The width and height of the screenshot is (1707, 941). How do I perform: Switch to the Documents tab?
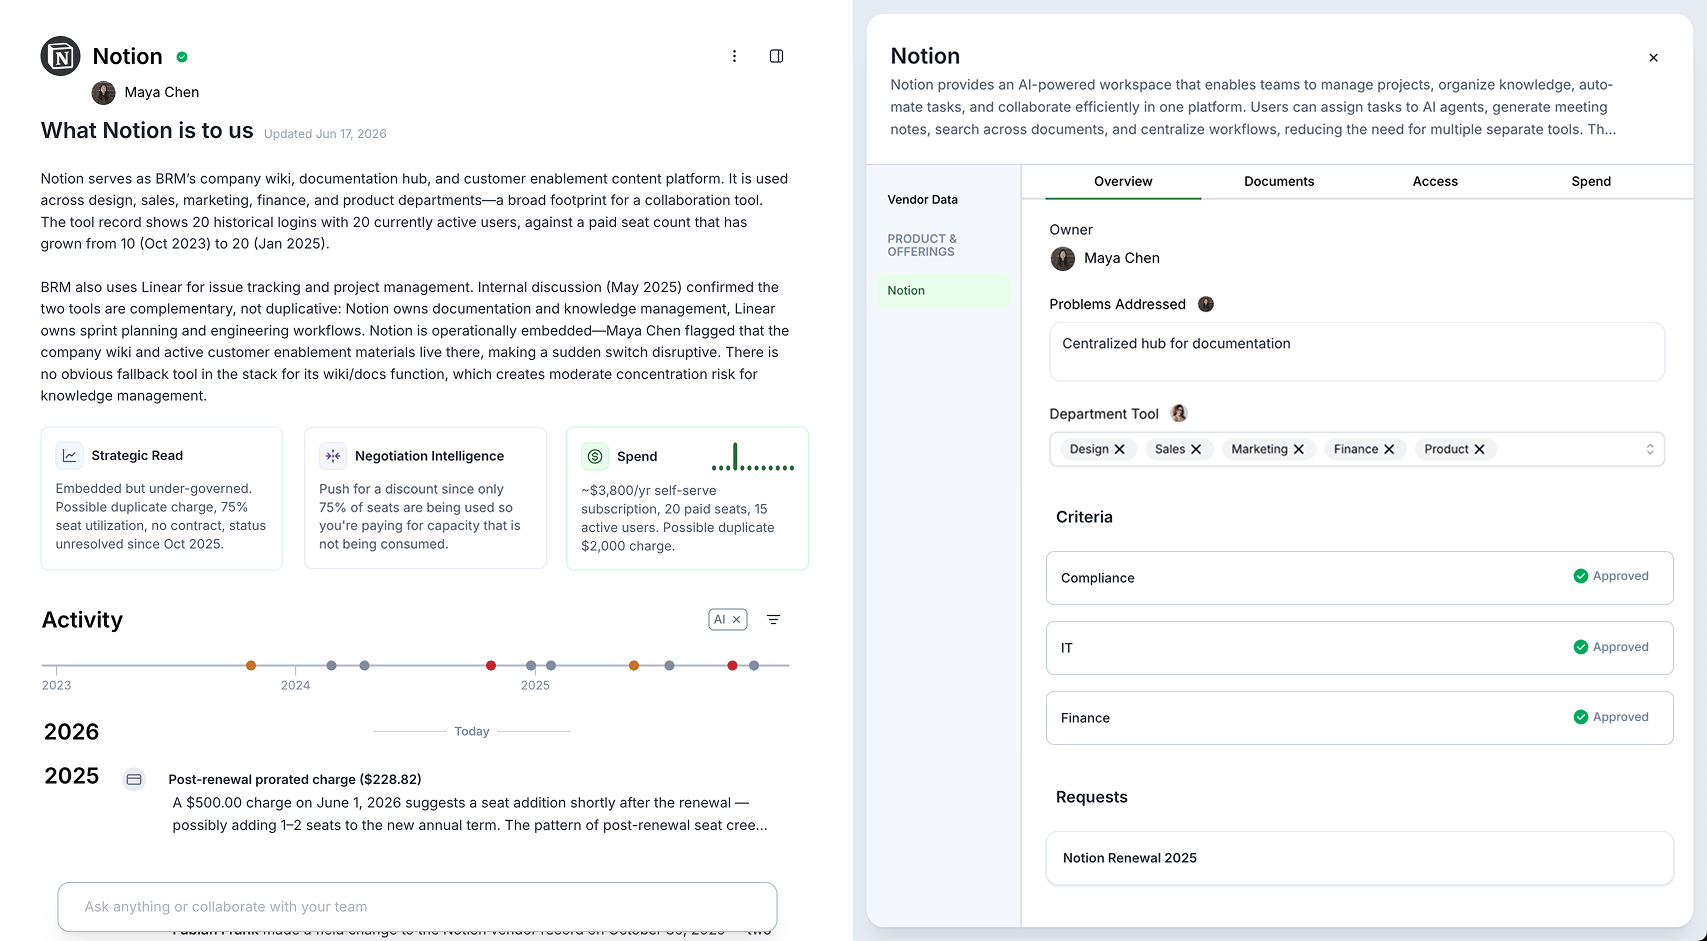pos(1279,182)
